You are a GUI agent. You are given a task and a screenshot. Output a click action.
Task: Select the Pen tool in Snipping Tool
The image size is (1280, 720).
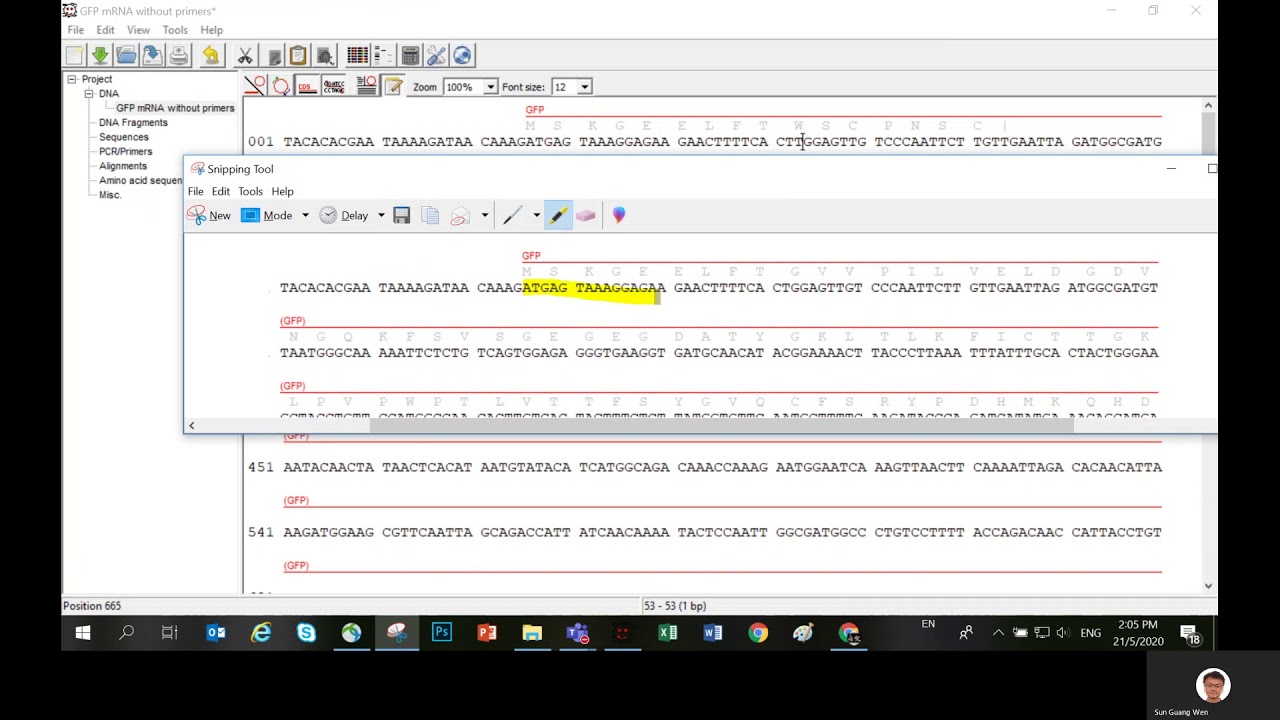click(x=512, y=215)
